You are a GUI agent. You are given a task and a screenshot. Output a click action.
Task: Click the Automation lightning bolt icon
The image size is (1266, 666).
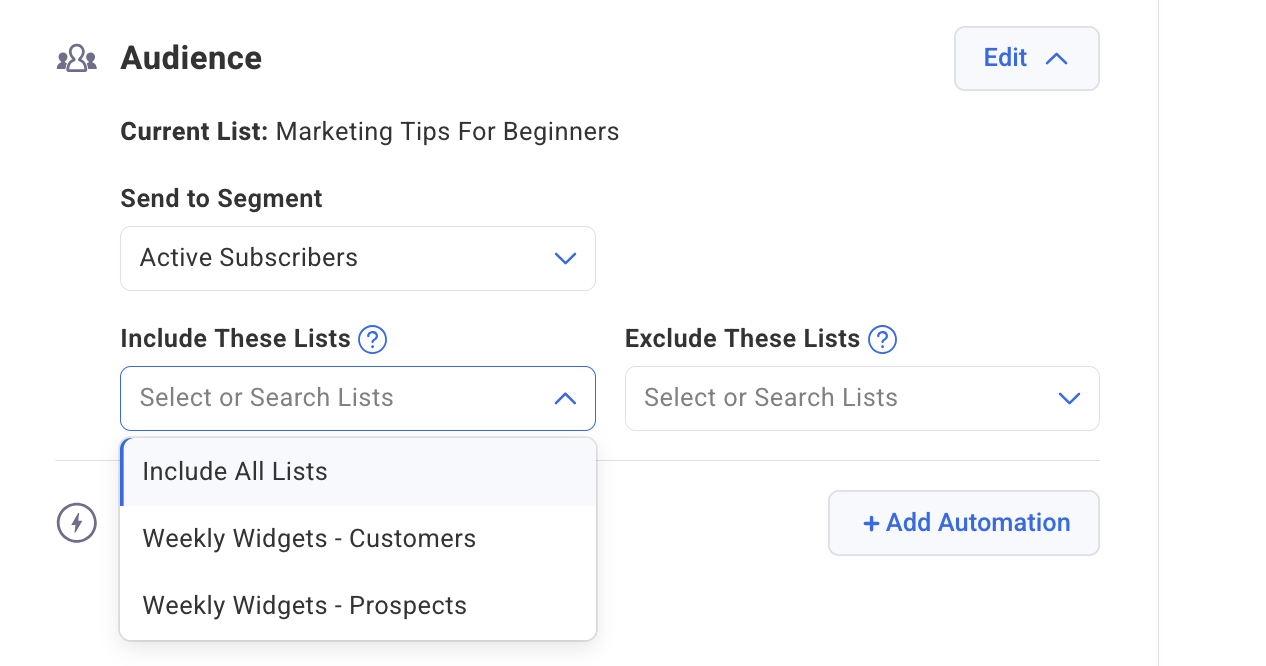point(76,522)
